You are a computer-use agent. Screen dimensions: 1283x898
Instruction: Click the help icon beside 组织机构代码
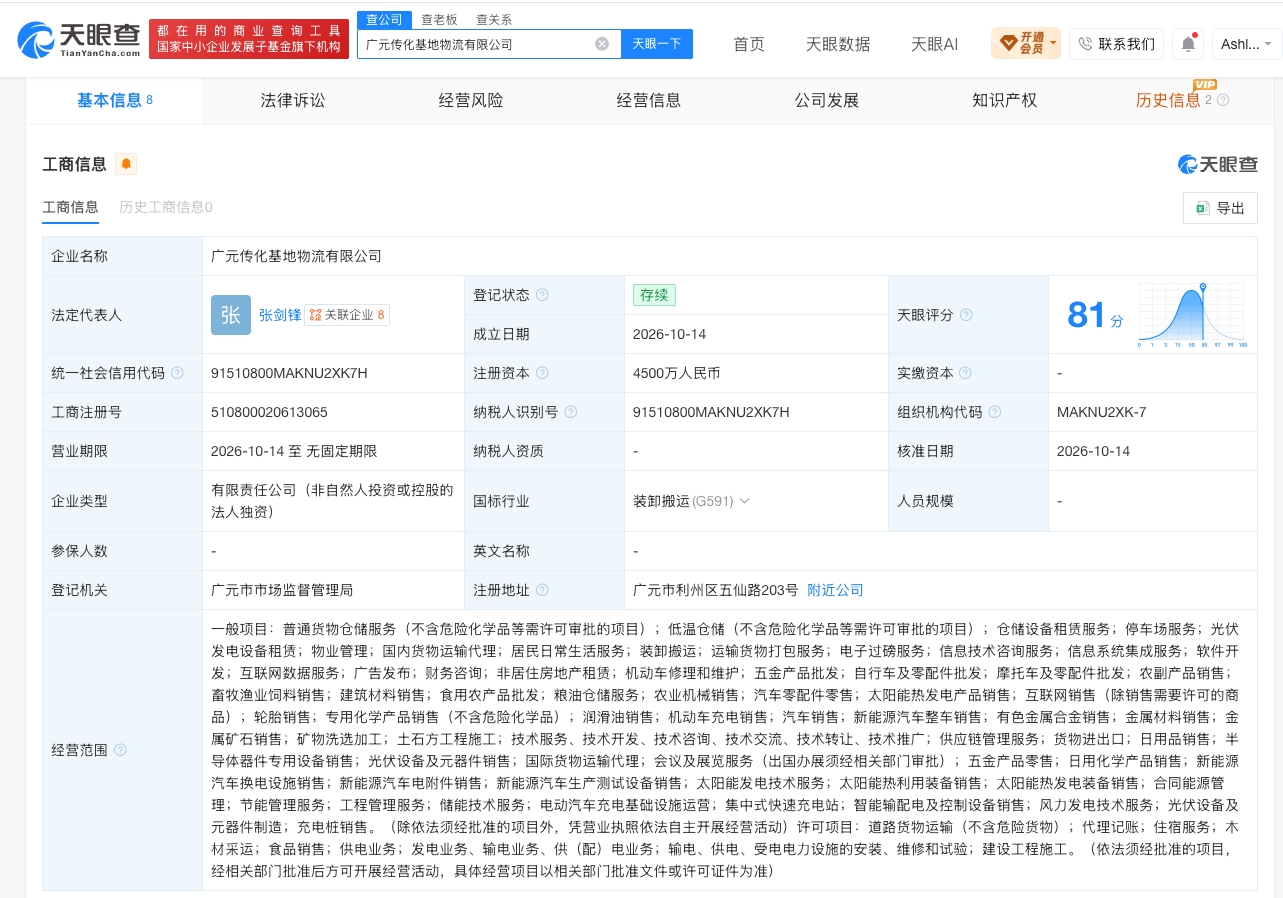(995, 412)
